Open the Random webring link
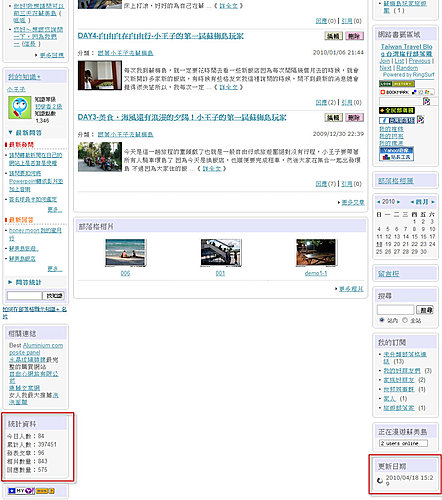Viewport: 442px width, 500px height. coord(407,68)
